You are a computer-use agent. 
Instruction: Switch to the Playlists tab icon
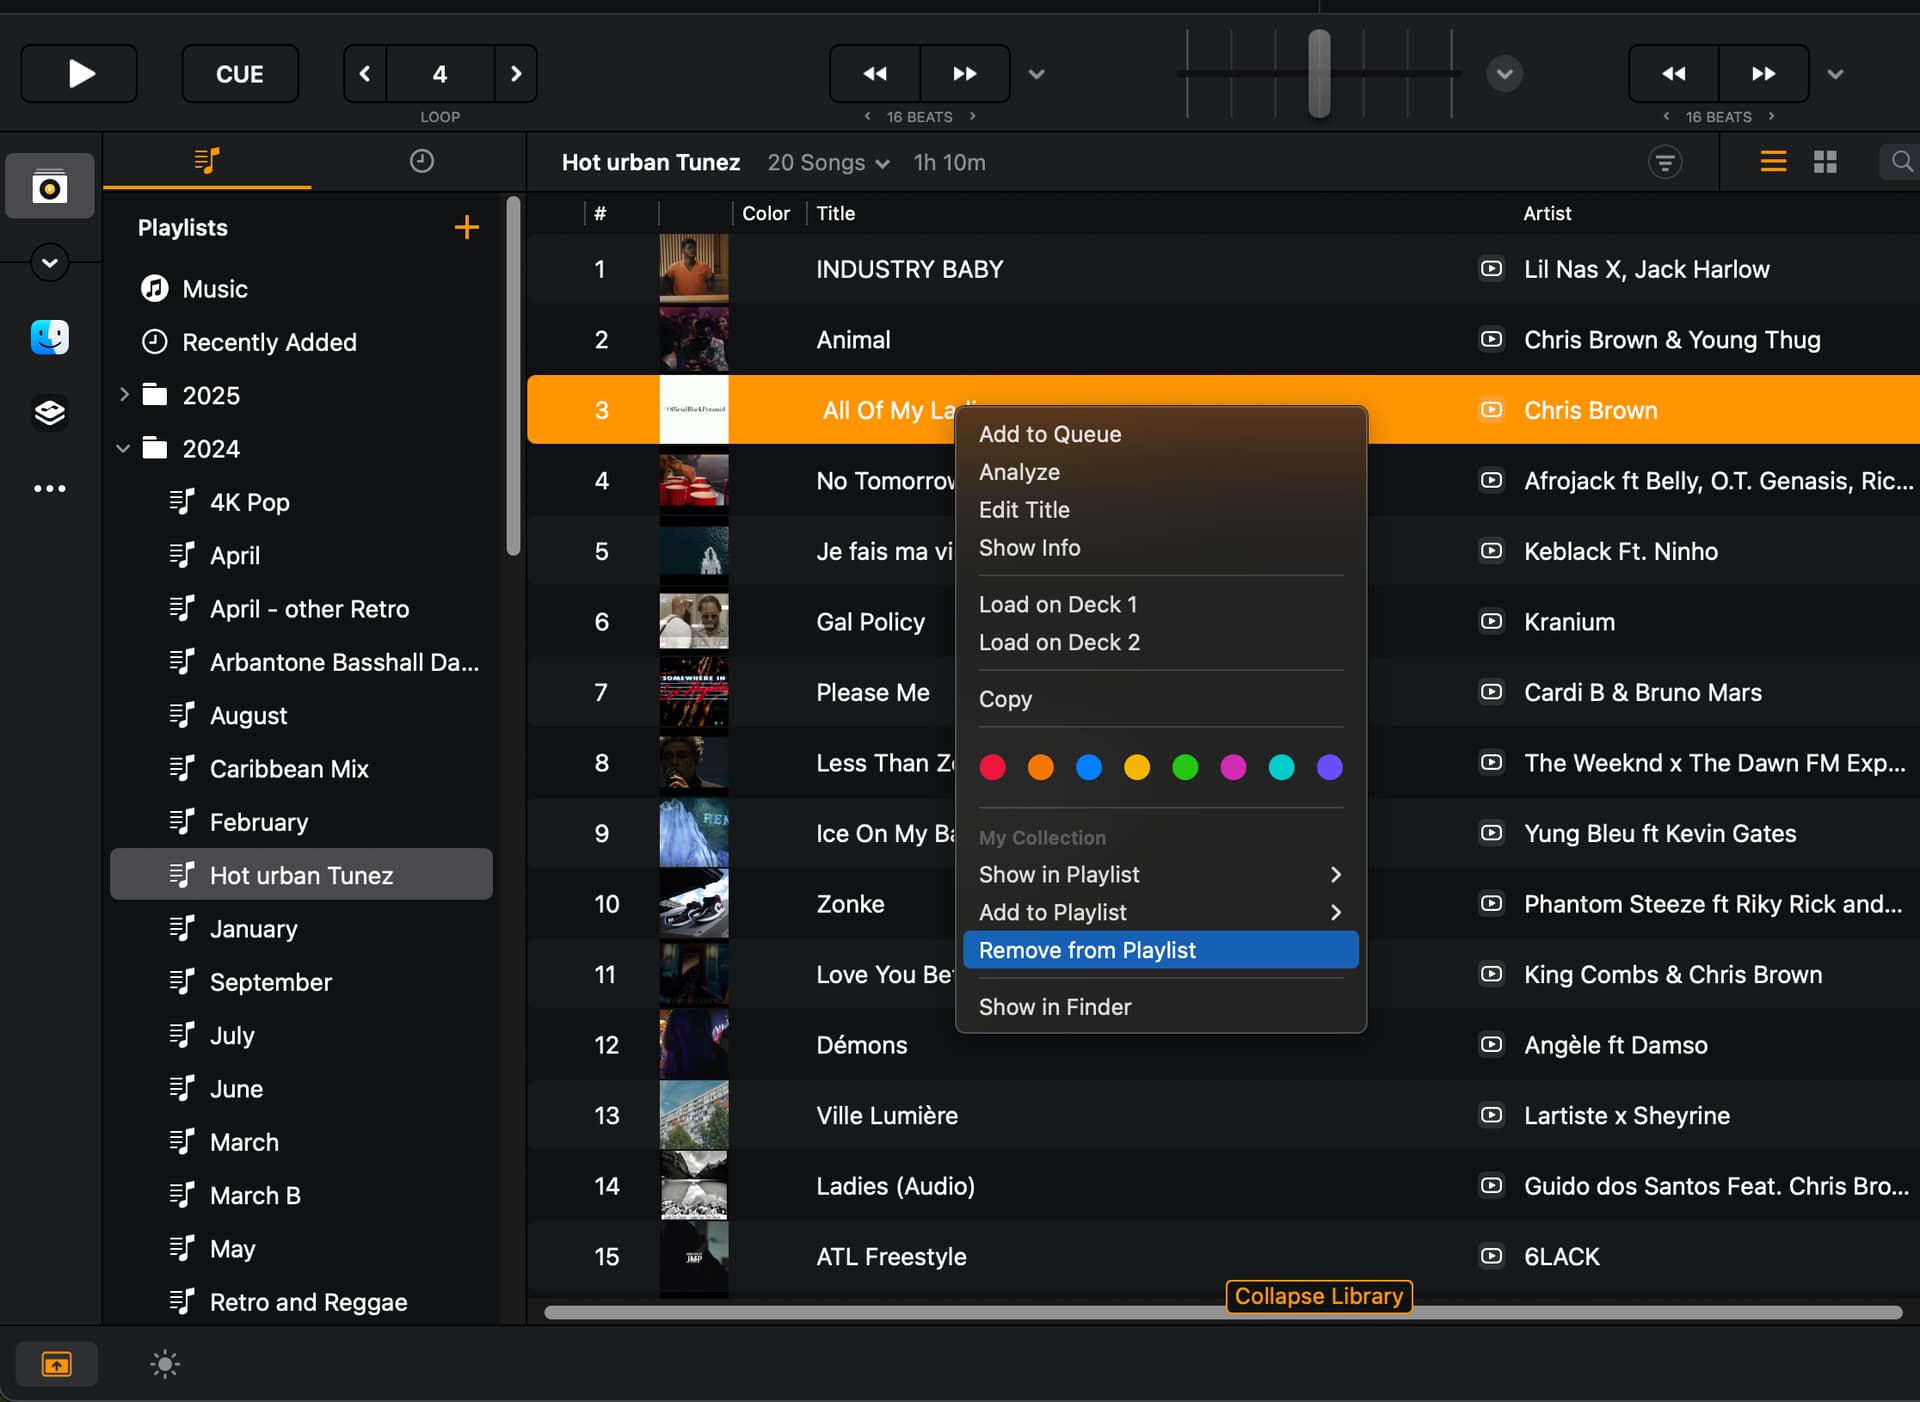207,161
